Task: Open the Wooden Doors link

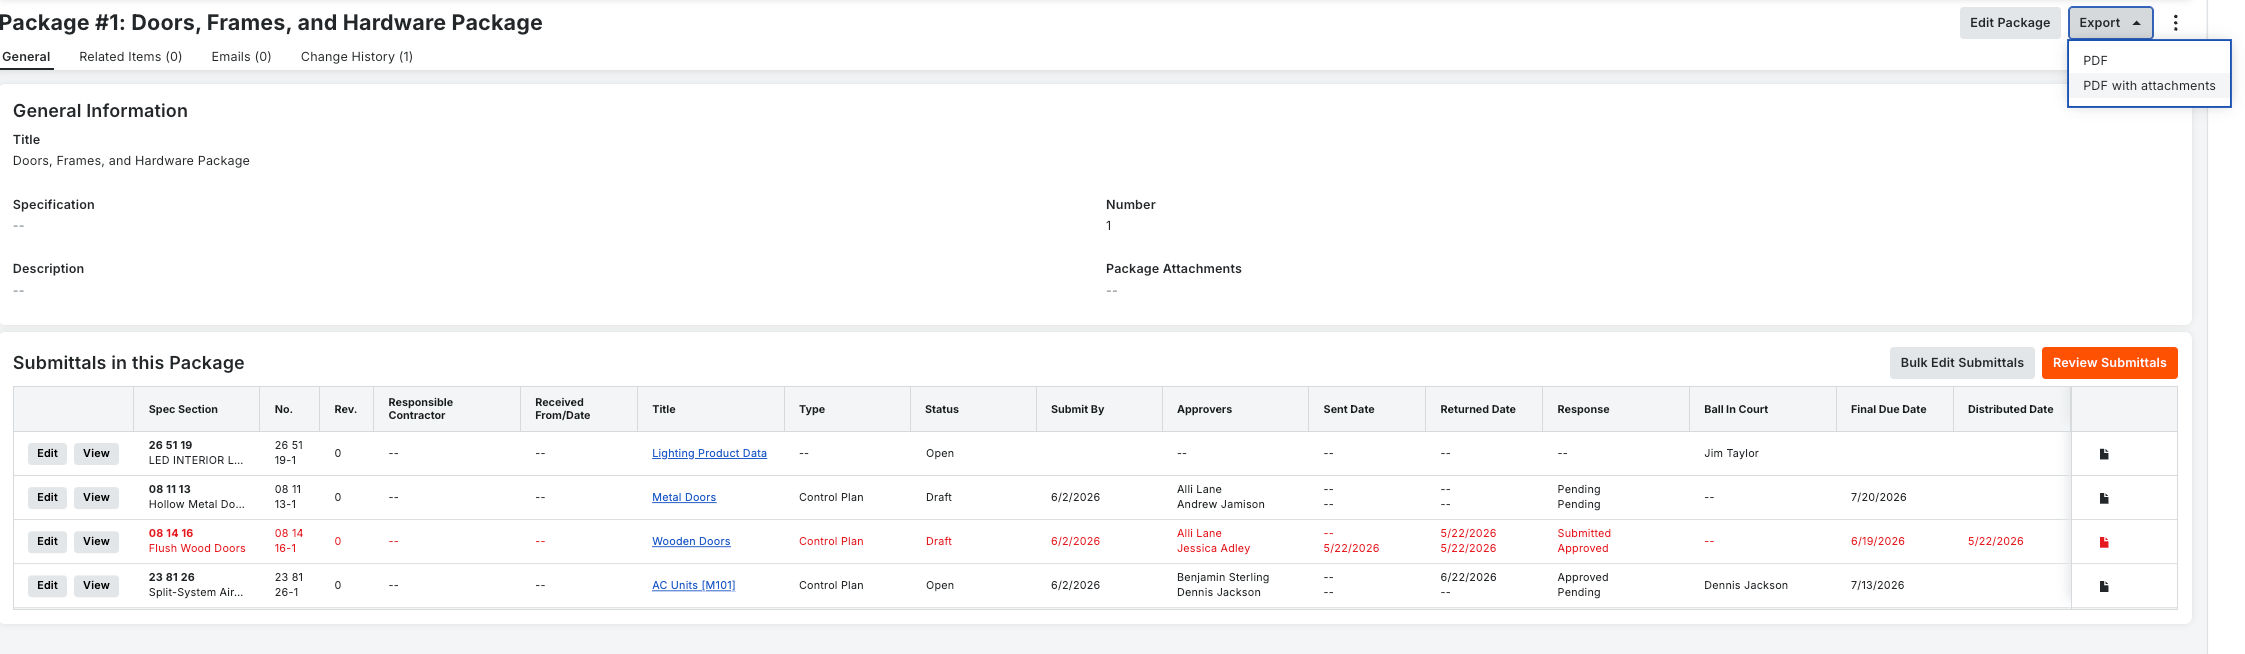Action: click(x=691, y=542)
